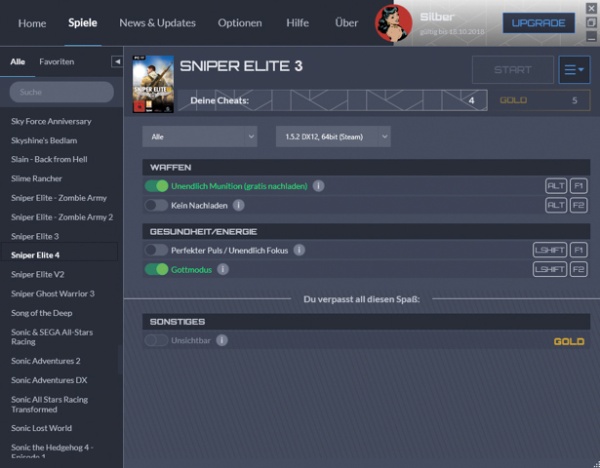
Task: Click the LSHIFT hotkey of Gottmodus
Action: point(550,269)
